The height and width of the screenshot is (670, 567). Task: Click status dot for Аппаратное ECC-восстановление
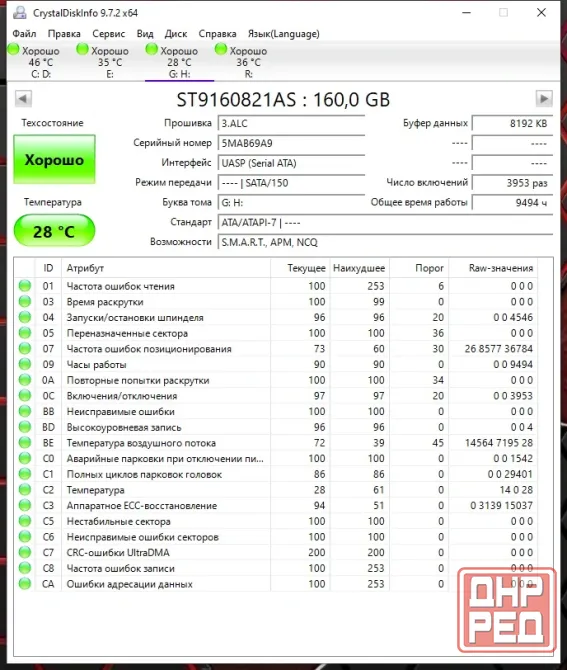point(25,505)
